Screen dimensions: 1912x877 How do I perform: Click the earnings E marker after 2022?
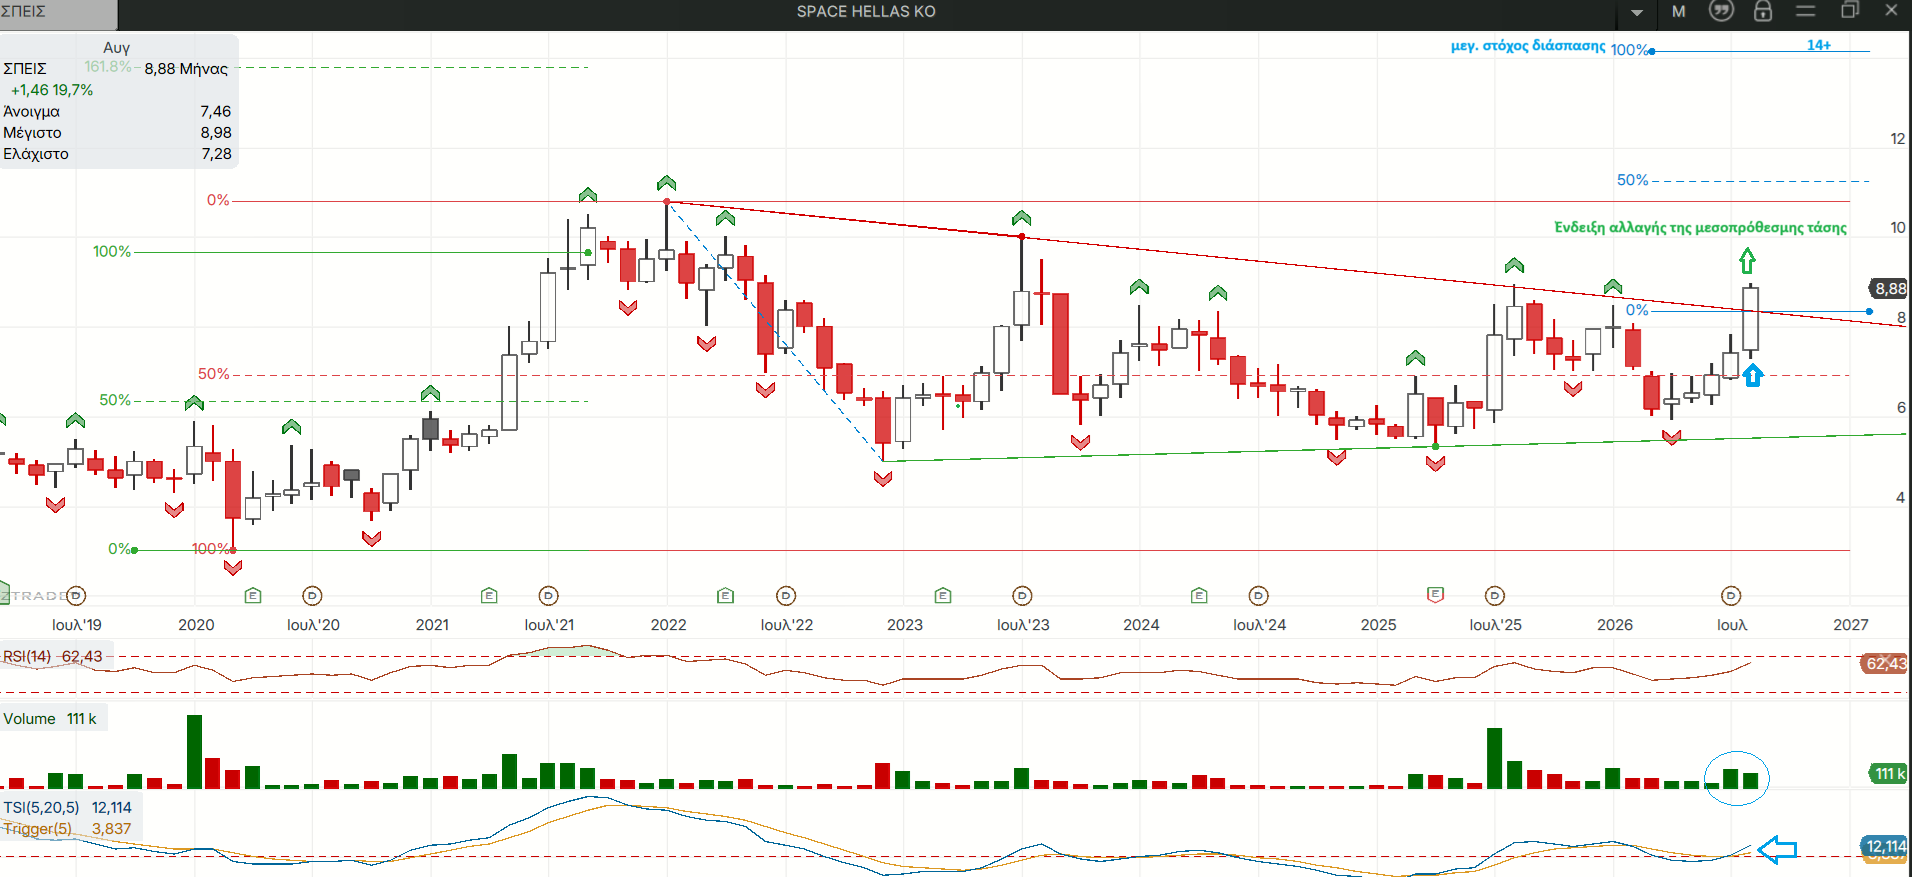[x=726, y=596]
